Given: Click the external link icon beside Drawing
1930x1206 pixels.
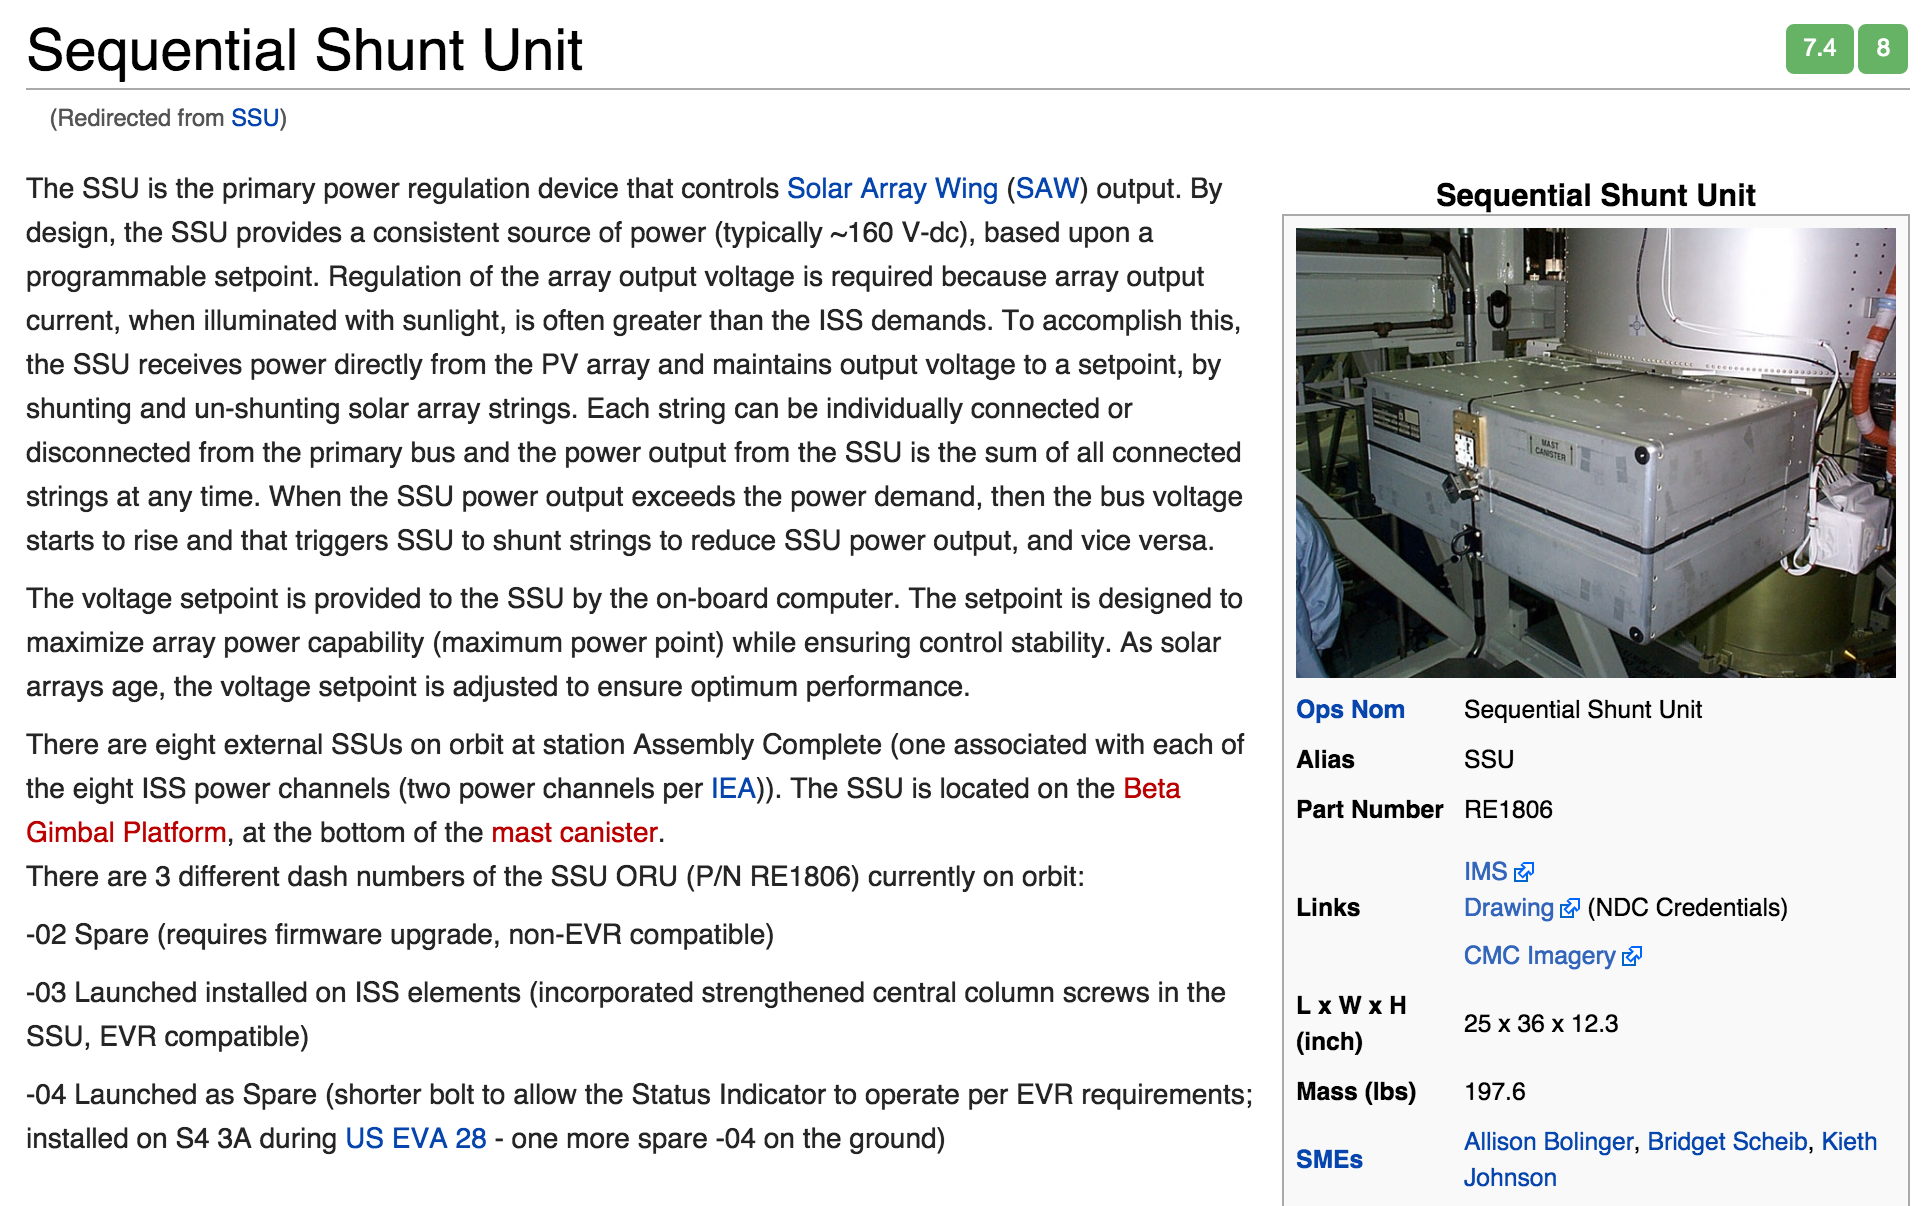Looking at the screenshot, I should (1570, 908).
